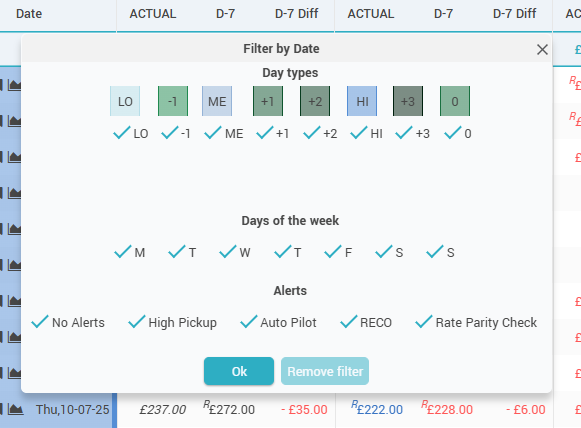581x428 pixels.
Task: Open chart icon beside Thu,10-07-25
Action: pos(16,409)
